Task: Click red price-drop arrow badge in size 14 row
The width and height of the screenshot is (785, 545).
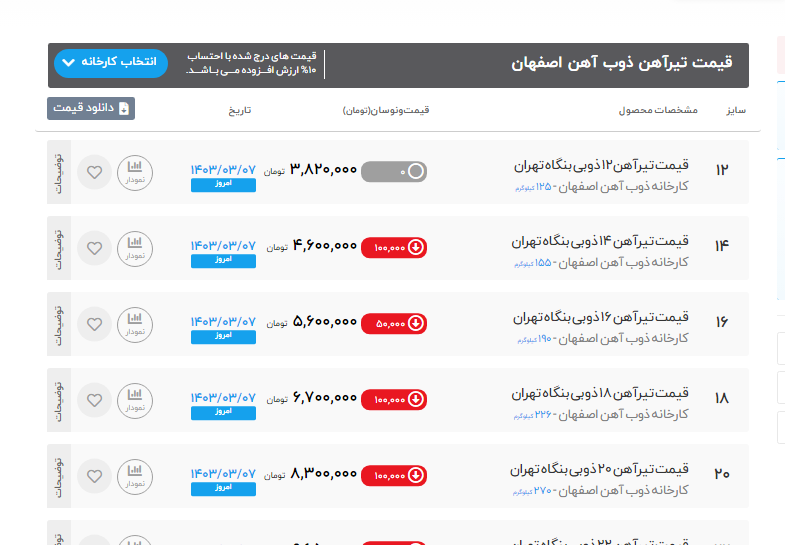Action: pyautogui.click(x=394, y=247)
